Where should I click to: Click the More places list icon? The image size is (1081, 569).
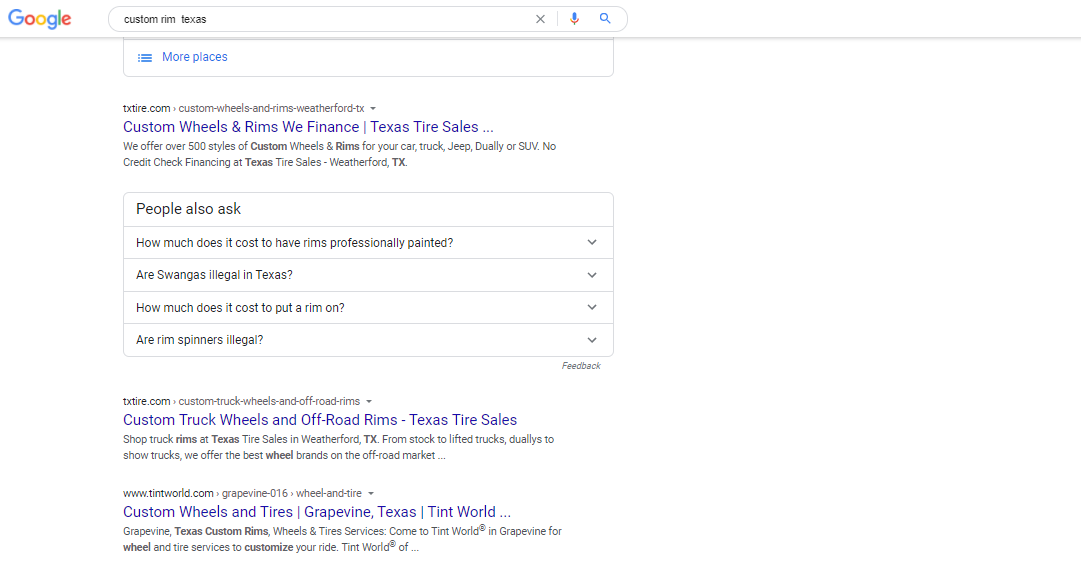tap(145, 57)
